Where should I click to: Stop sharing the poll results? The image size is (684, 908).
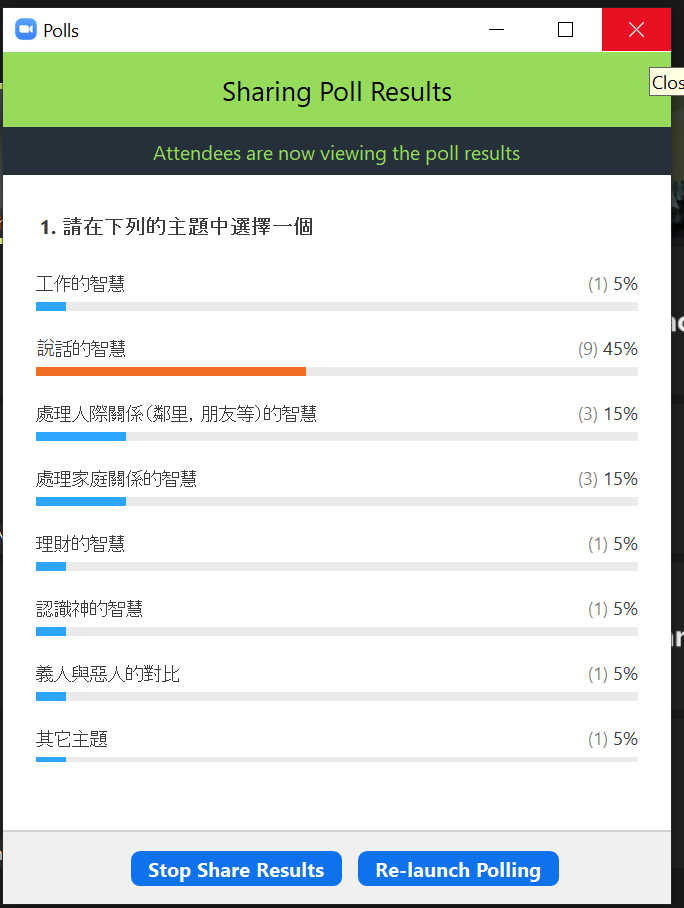pyautogui.click(x=236, y=869)
